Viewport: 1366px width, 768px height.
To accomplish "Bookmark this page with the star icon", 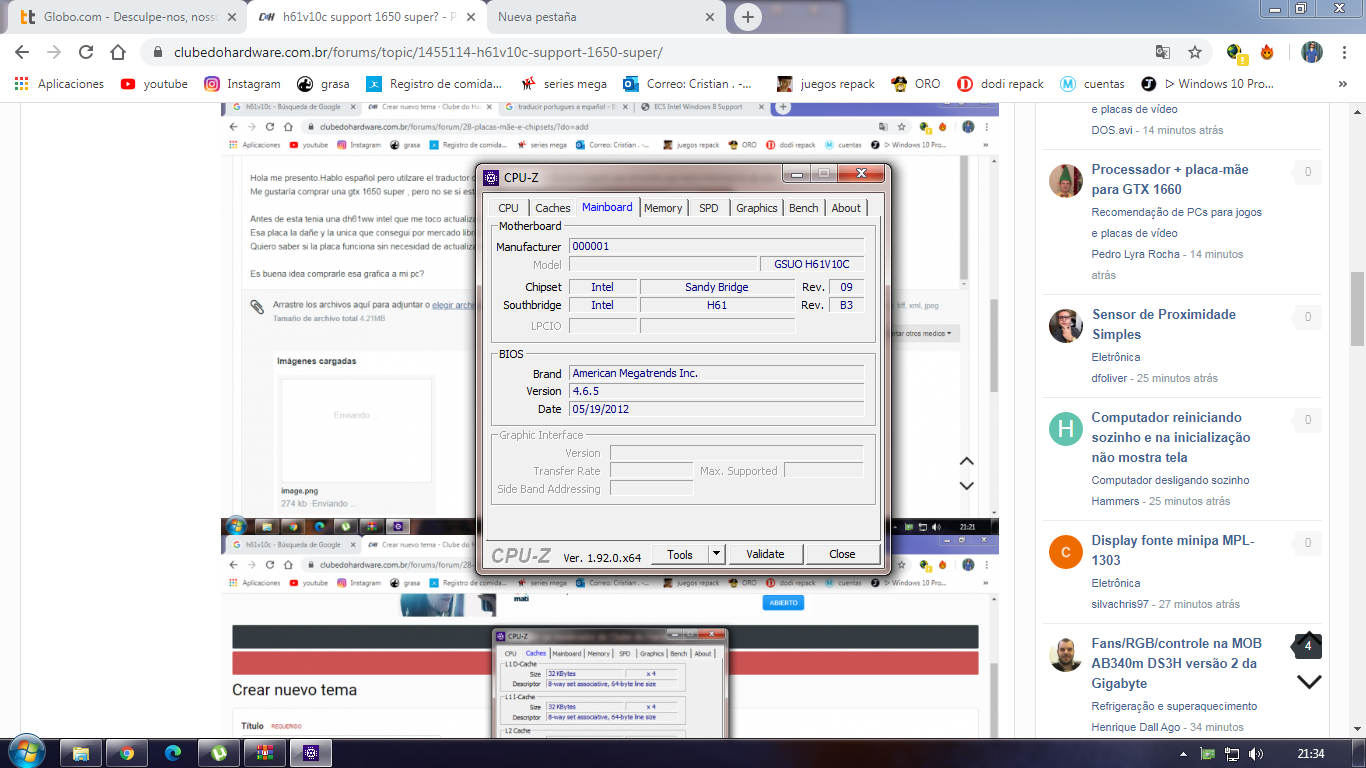I will (x=1195, y=52).
